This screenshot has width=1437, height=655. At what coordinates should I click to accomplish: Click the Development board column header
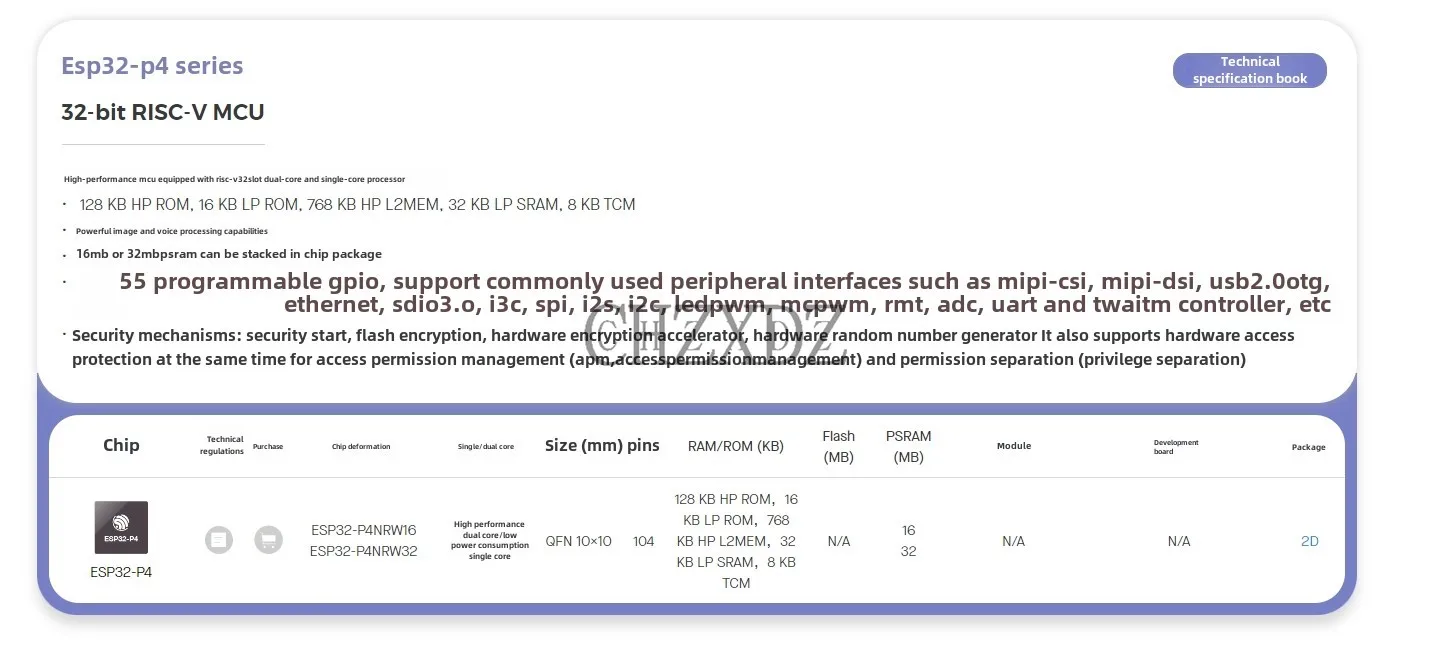point(1176,446)
